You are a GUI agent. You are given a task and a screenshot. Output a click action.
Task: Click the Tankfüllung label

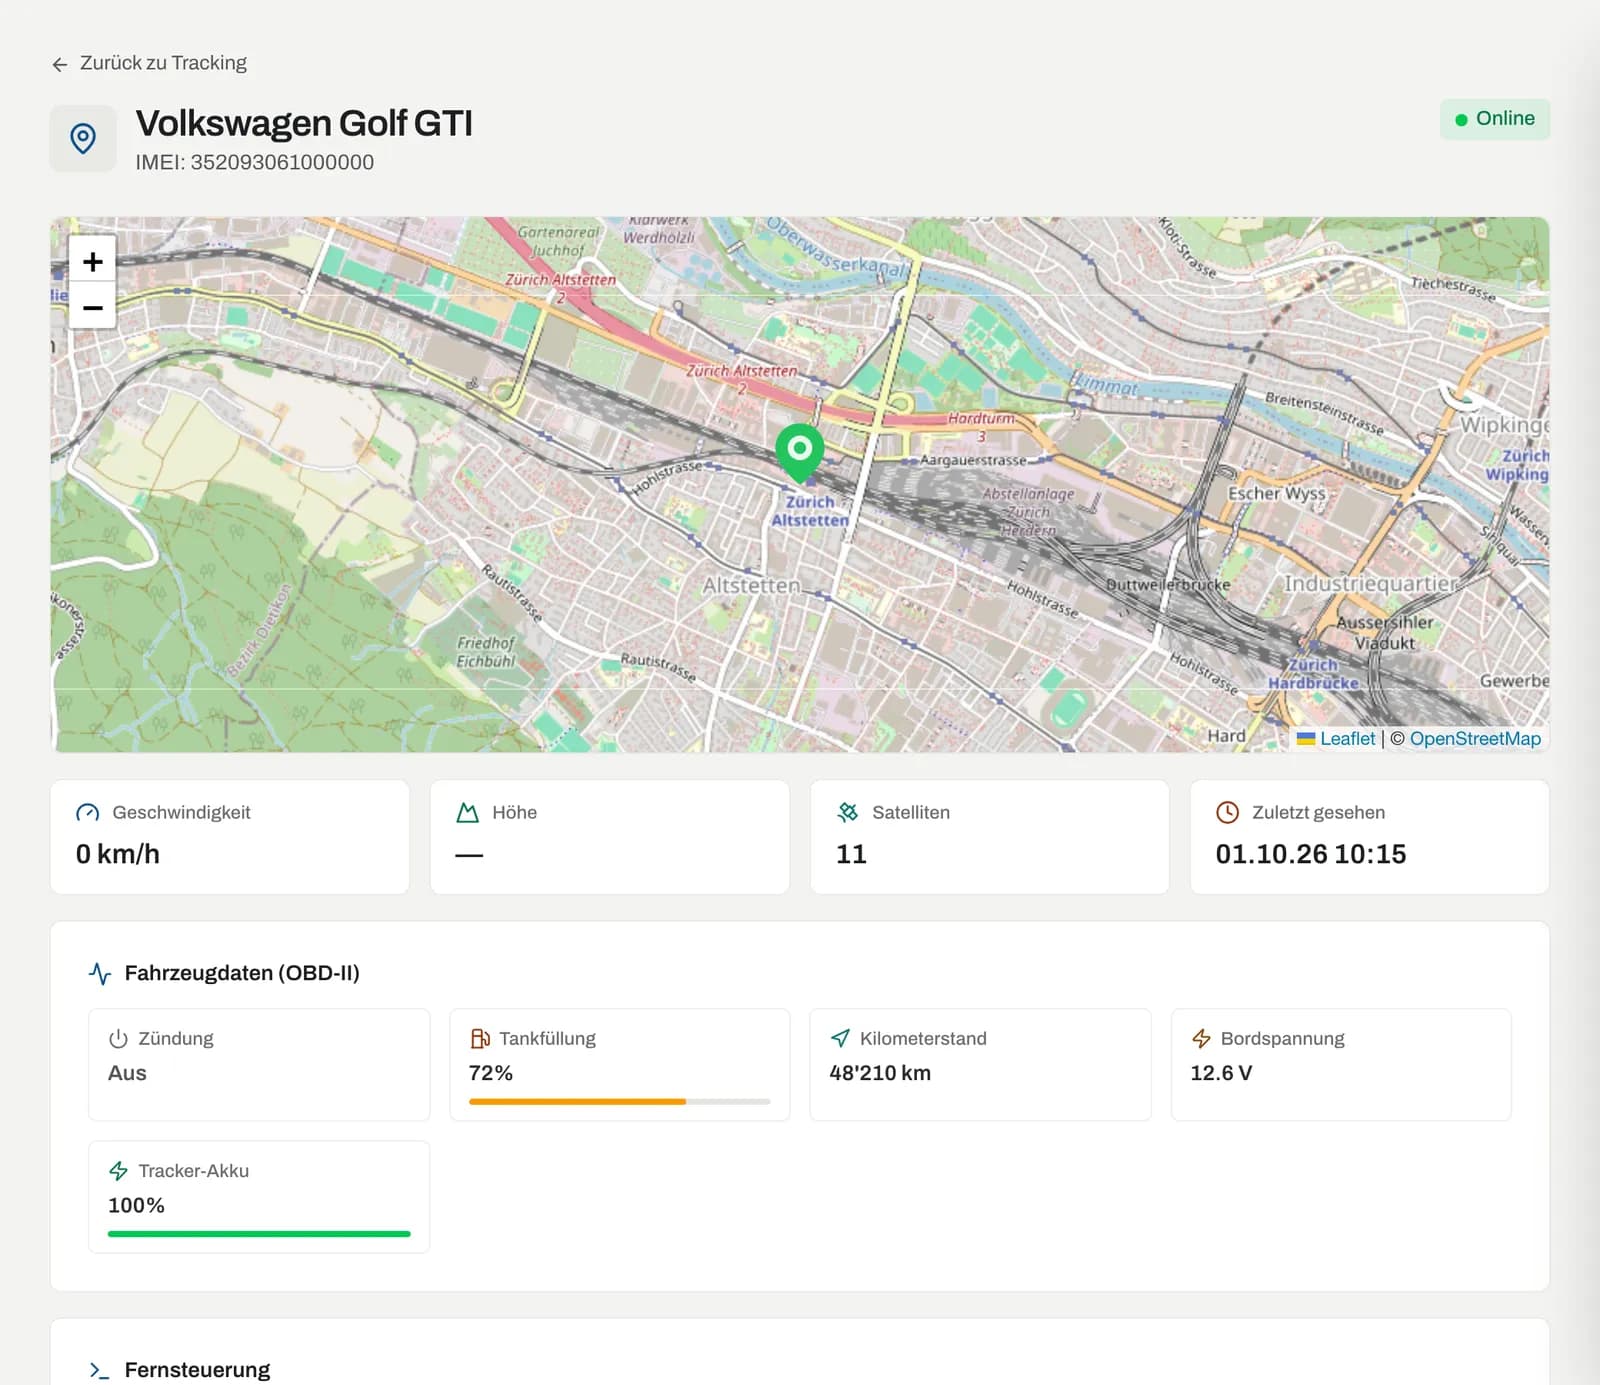tap(547, 1039)
